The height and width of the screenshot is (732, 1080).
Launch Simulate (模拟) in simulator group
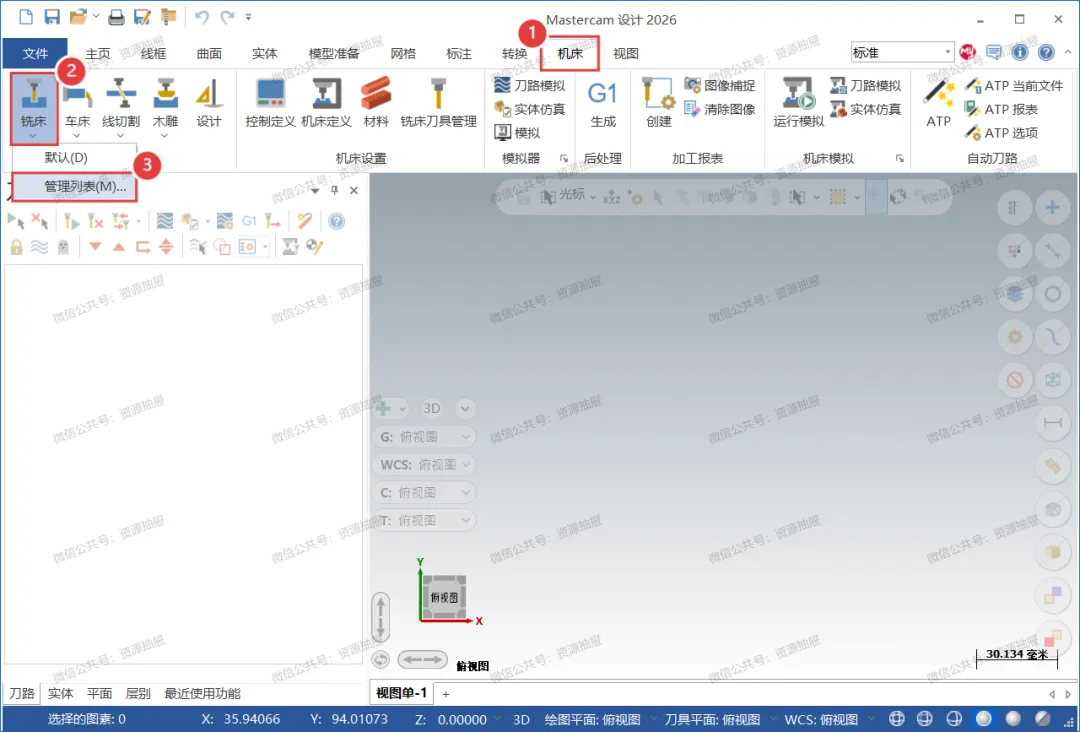(517, 132)
